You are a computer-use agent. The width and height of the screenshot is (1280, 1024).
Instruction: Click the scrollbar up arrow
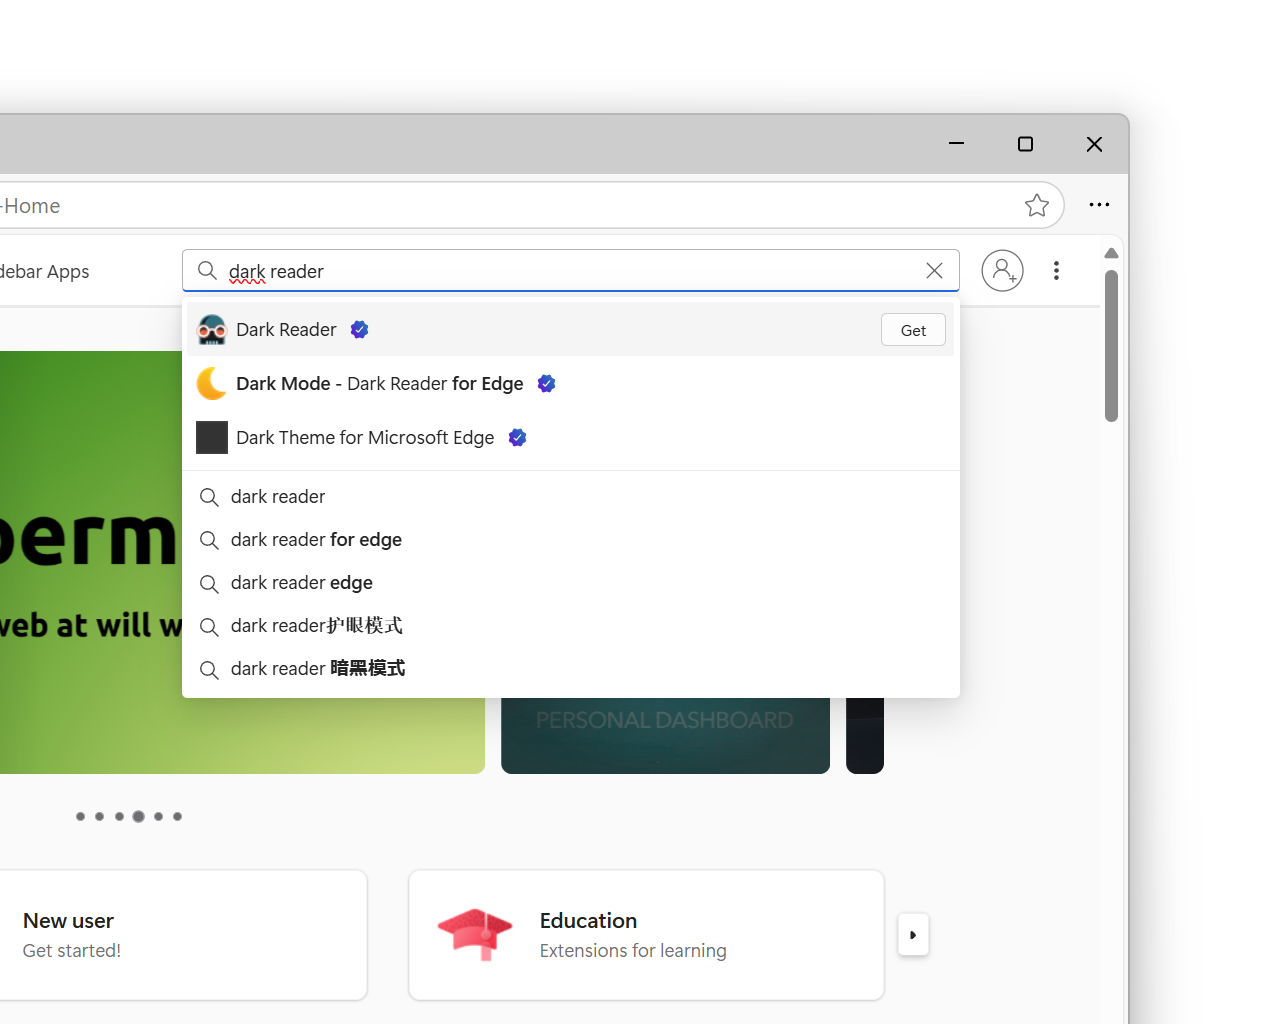(x=1111, y=253)
